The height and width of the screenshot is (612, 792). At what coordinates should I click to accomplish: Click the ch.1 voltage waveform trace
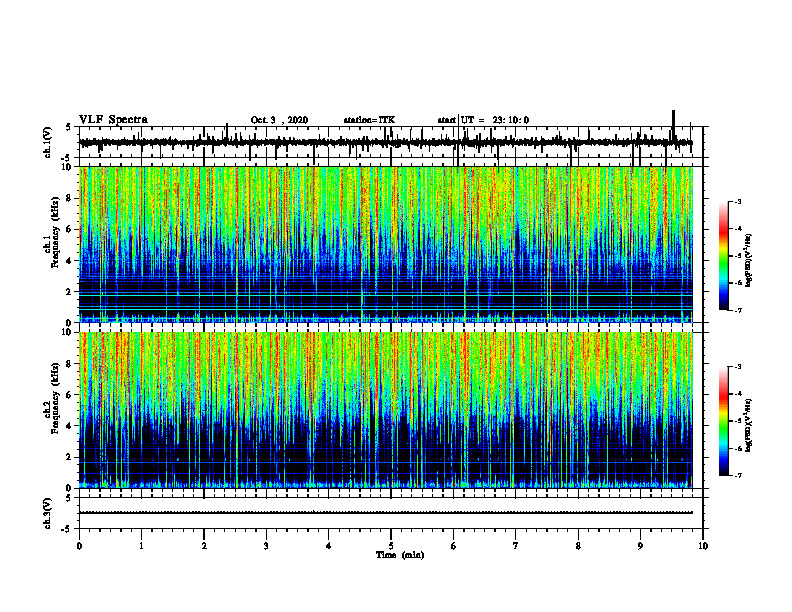386,142
